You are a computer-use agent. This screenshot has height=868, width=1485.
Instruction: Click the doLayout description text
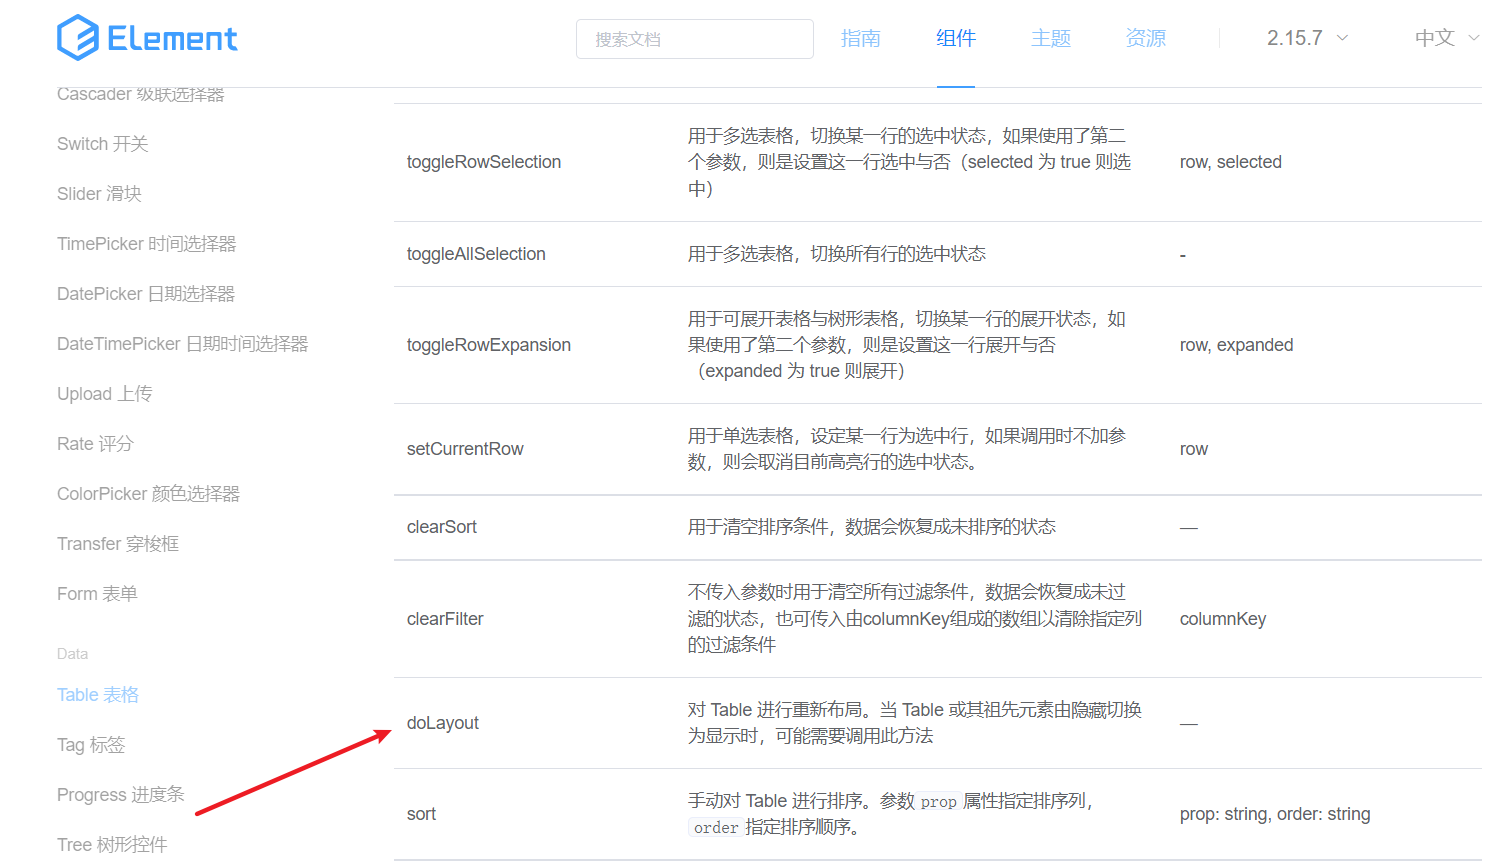(x=915, y=723)
